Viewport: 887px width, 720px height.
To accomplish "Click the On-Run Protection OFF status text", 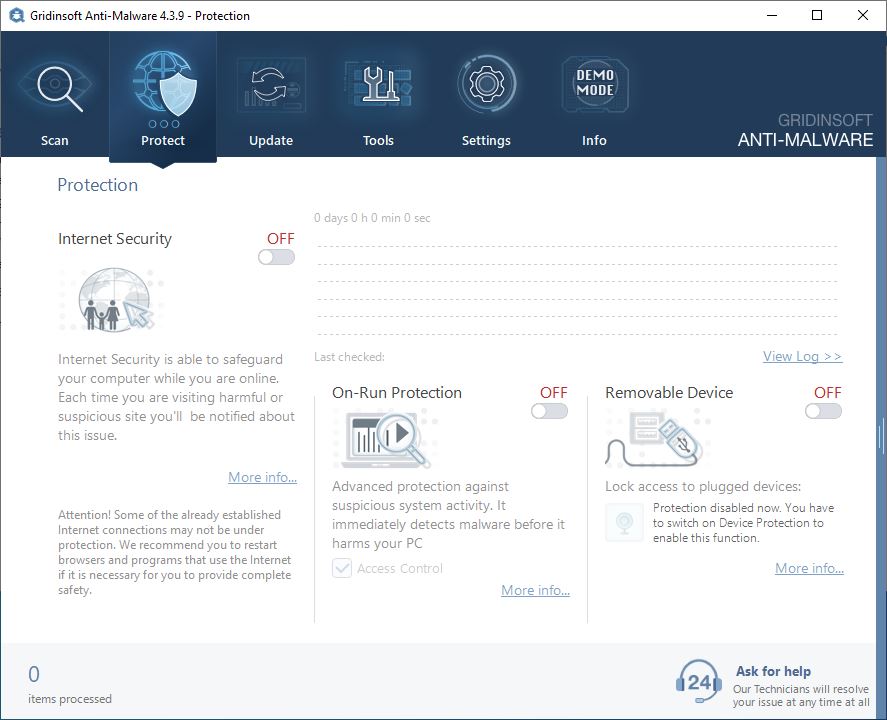I will pos(554,393).
